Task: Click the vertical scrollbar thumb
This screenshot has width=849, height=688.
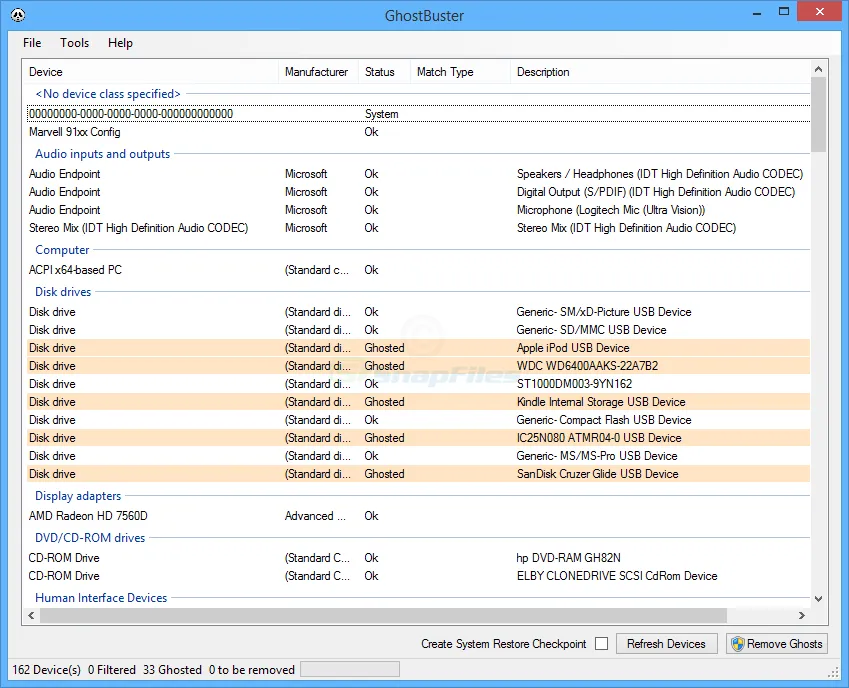Action: [818, 114]
